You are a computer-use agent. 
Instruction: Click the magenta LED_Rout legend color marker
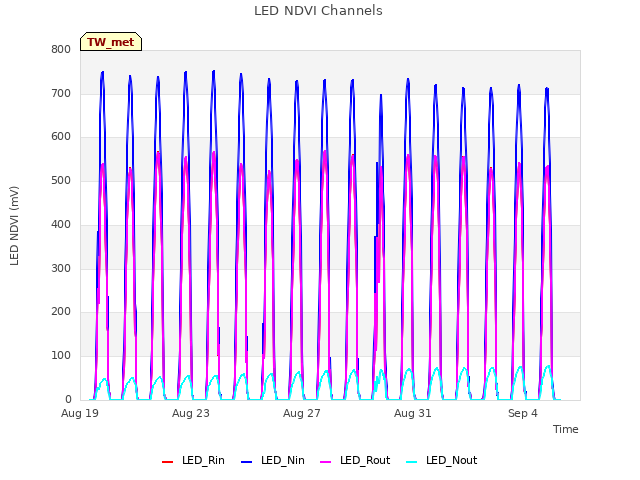[326, 462]
